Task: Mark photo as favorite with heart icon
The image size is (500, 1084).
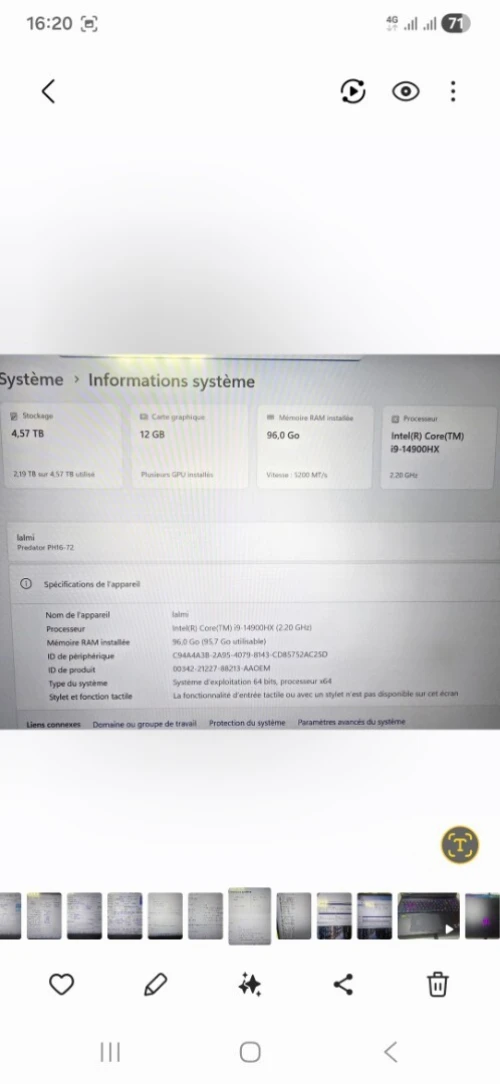Action: pyautogui.click(x=61, y=984)
